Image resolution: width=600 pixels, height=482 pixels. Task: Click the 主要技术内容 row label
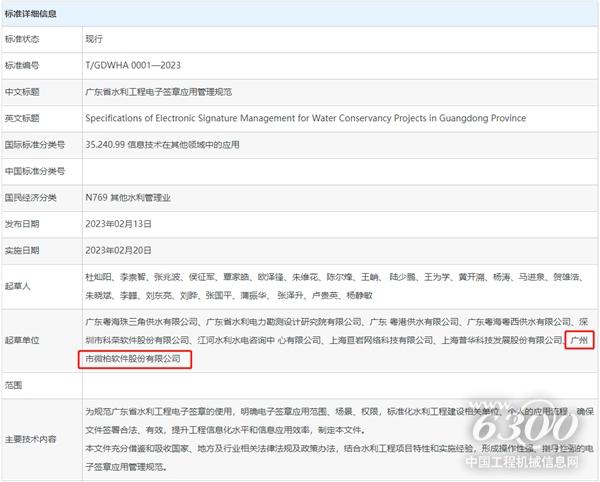pos(28,436)
